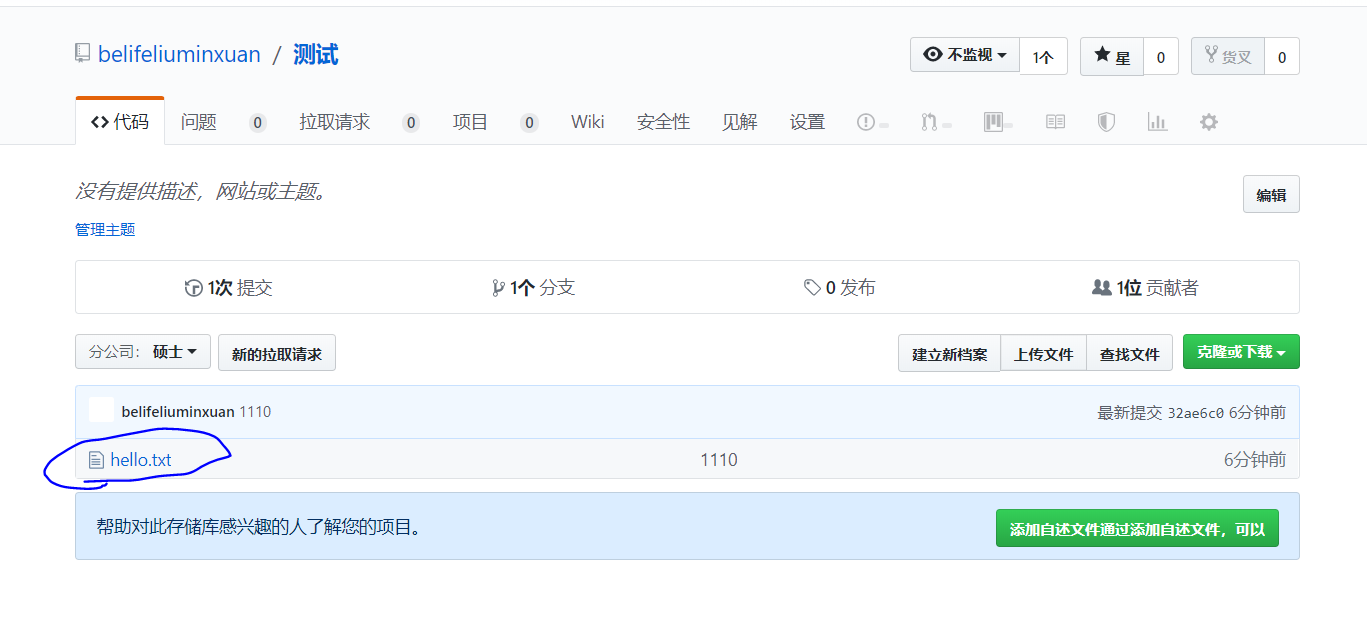The width and height of the screenshot is (1367, 635).
Task: Open the Wiki tab
Action: (588, 122)
